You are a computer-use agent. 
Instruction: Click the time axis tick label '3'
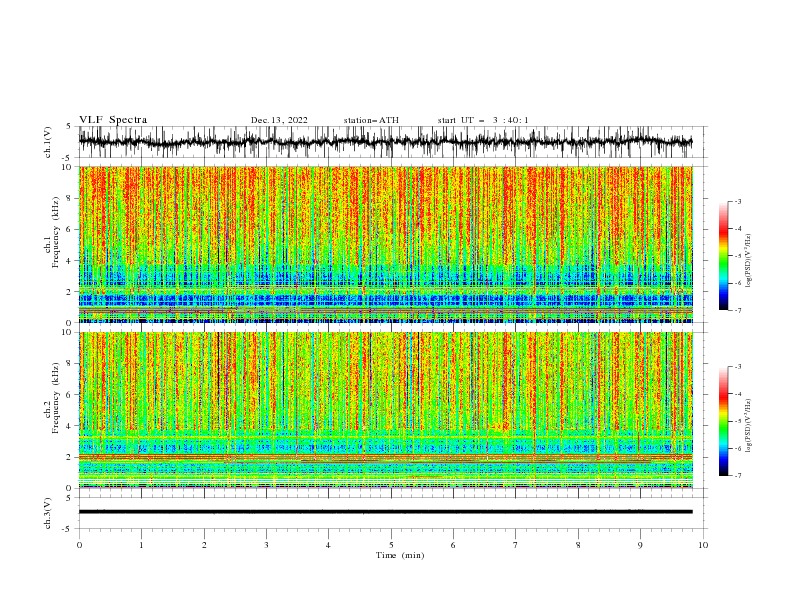[x=266, y=545]
